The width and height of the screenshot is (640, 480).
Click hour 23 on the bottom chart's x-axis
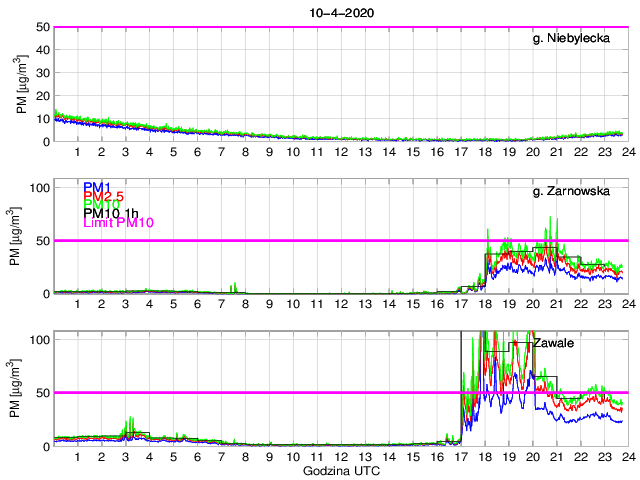(x=605, y=457)
